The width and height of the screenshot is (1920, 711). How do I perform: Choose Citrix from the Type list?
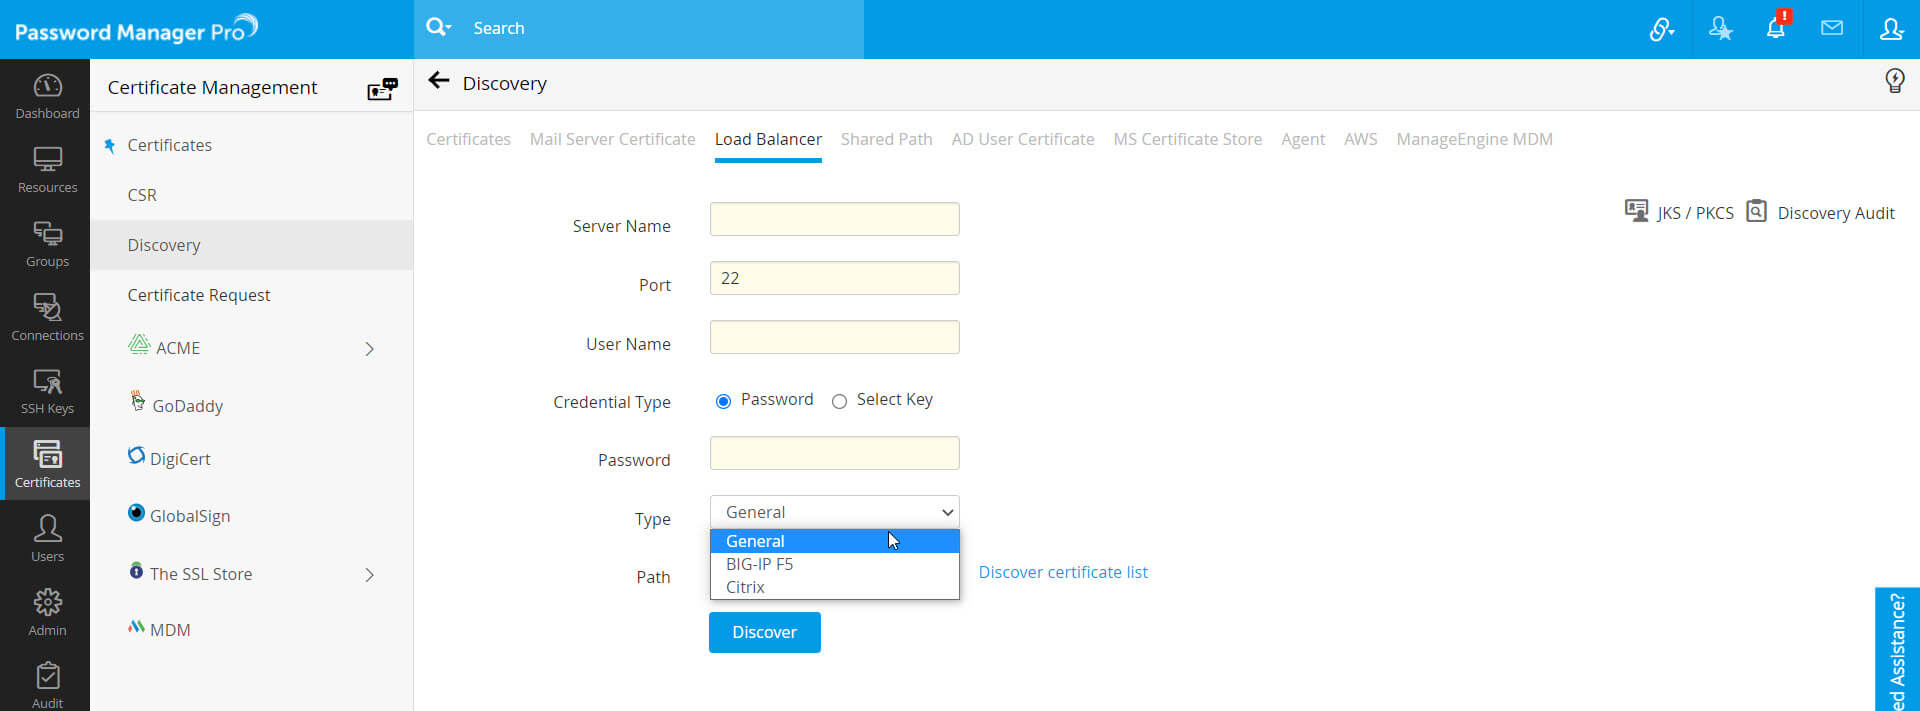click(x=834, y=587)
